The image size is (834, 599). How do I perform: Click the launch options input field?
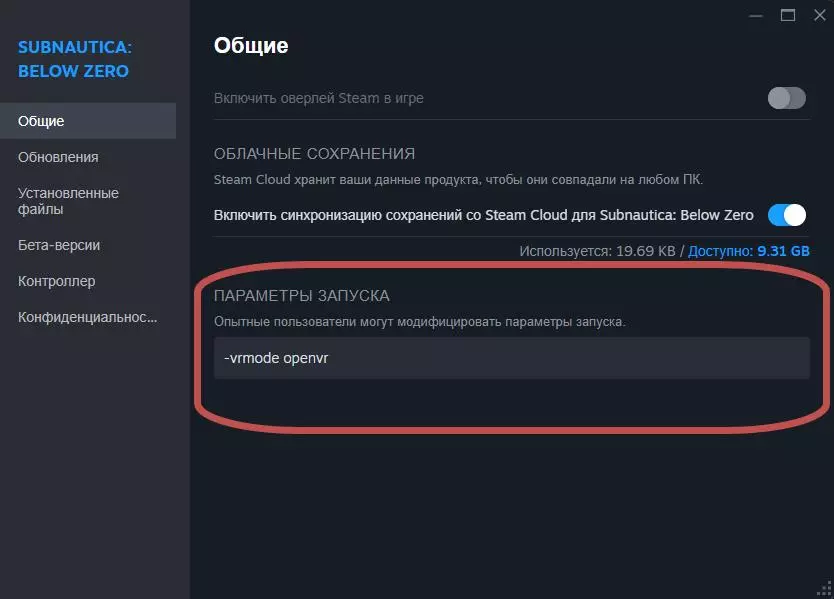(x=512, y=358)
